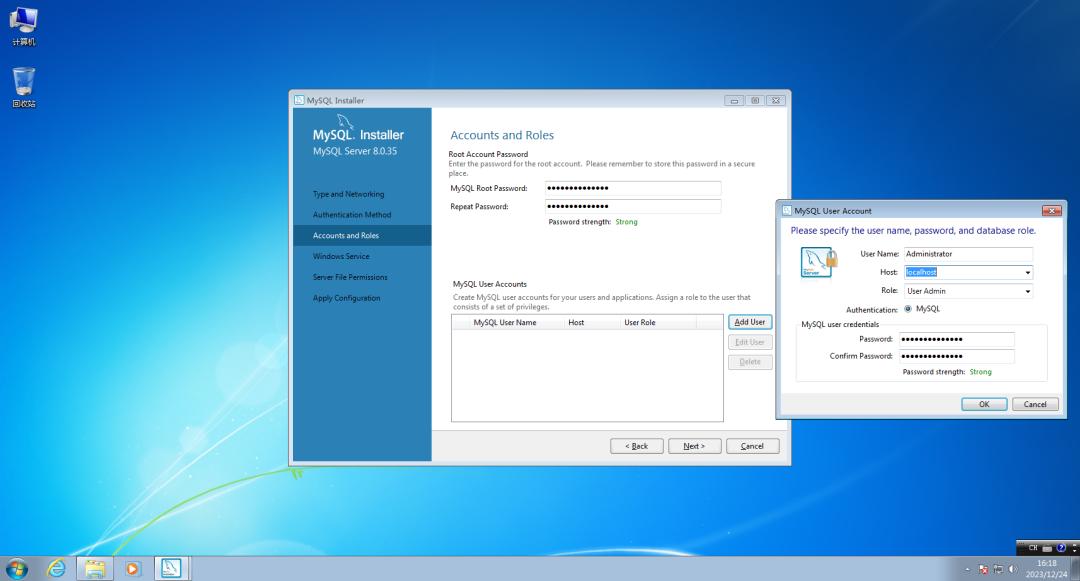1080x581 pixels.
Task: Go to Authentication Method step
Action: (352, 215)
